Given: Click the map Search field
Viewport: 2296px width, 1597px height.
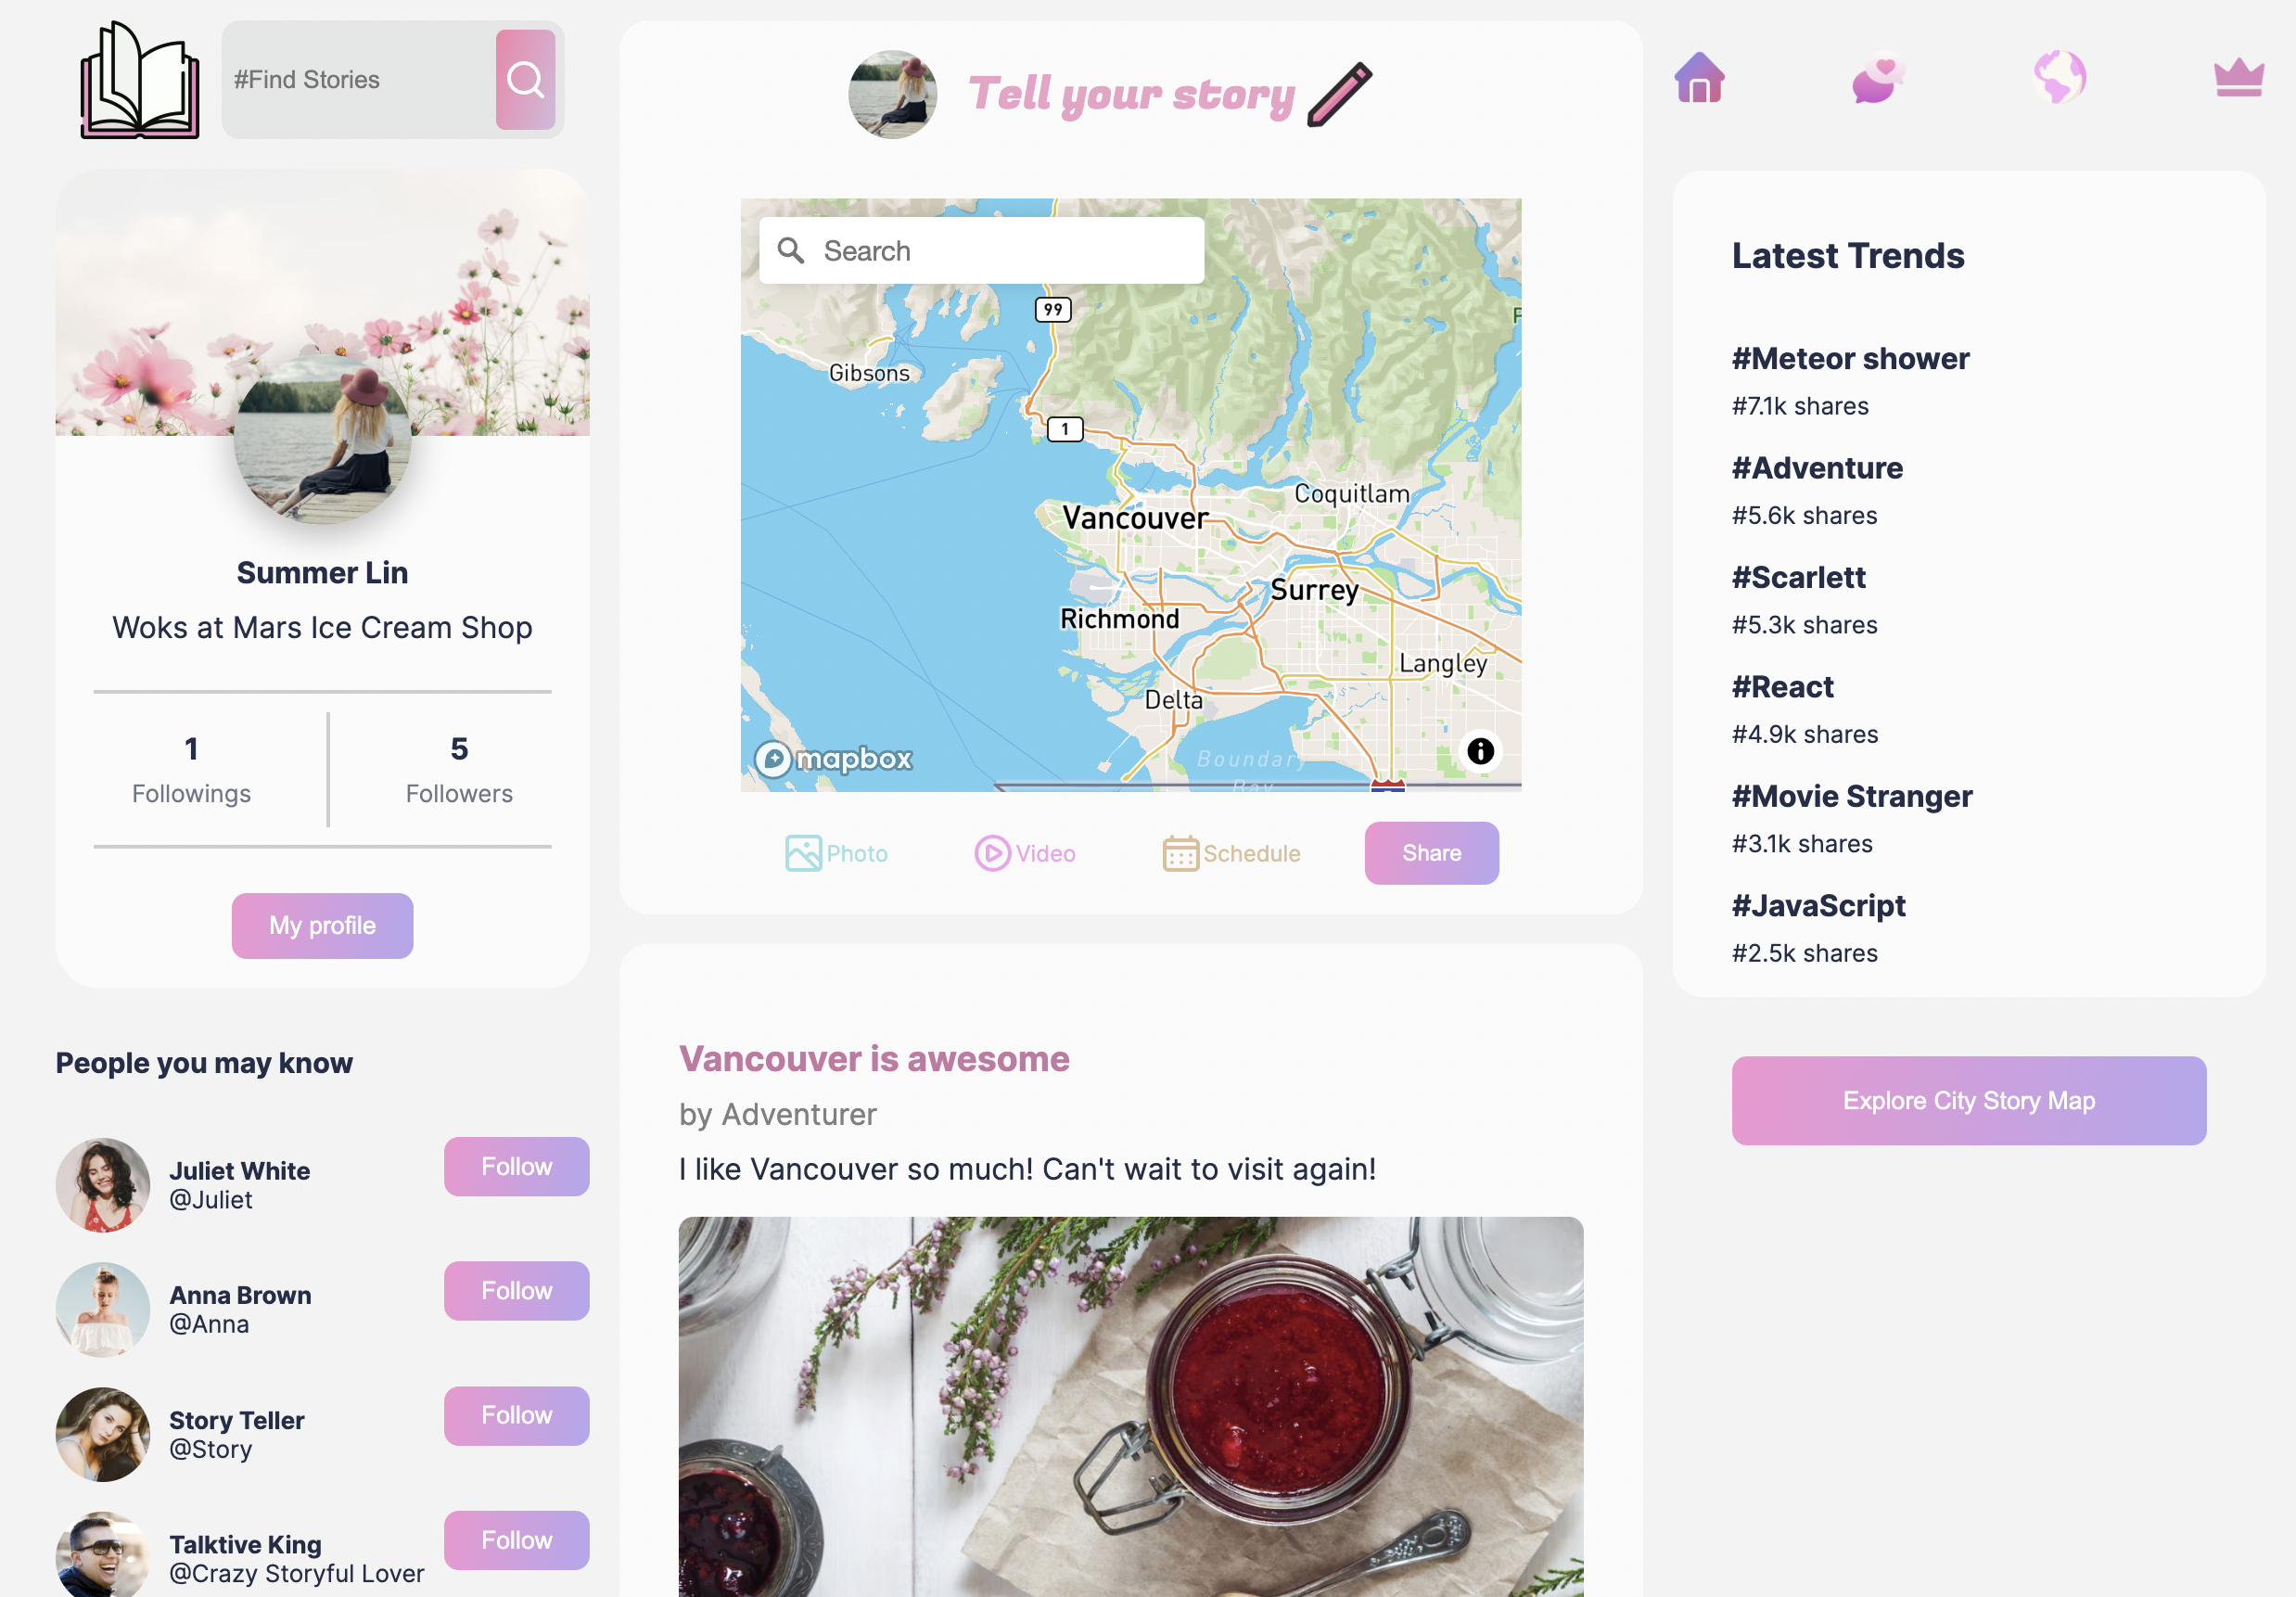Looking at the screenshot, I should click(x=981, y=251).
